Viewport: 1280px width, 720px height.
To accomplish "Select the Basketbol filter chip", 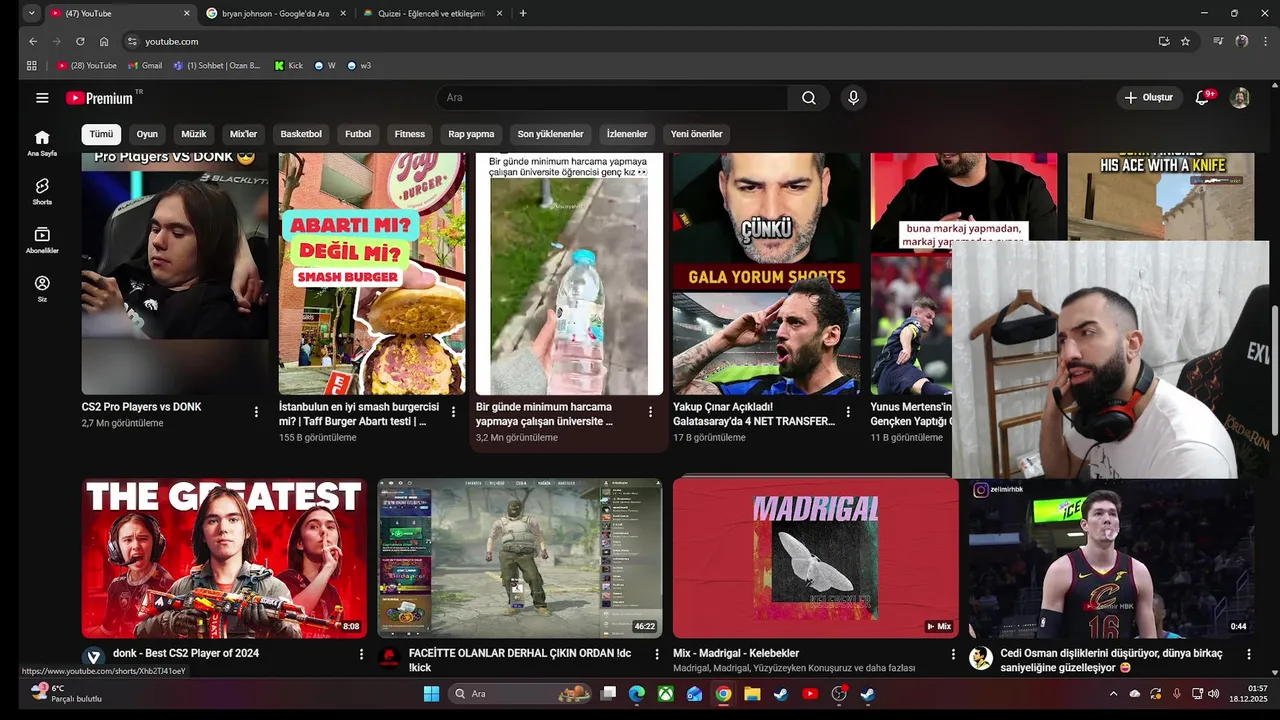I will click(x=301, y=134).
